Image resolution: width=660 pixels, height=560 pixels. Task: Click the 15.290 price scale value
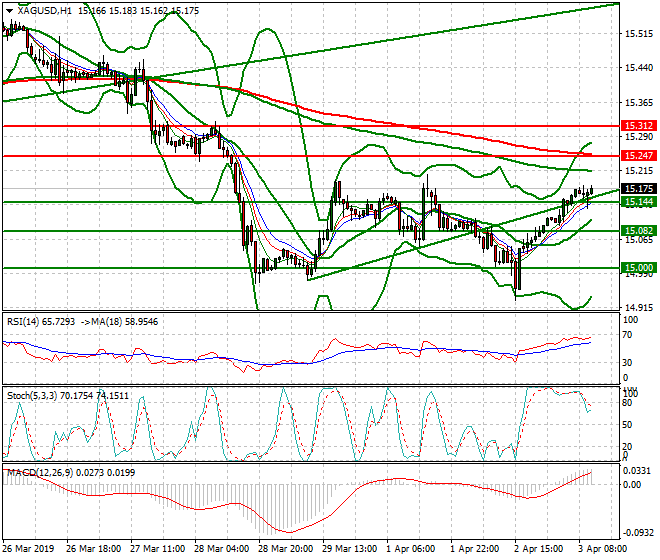point(639,137)
